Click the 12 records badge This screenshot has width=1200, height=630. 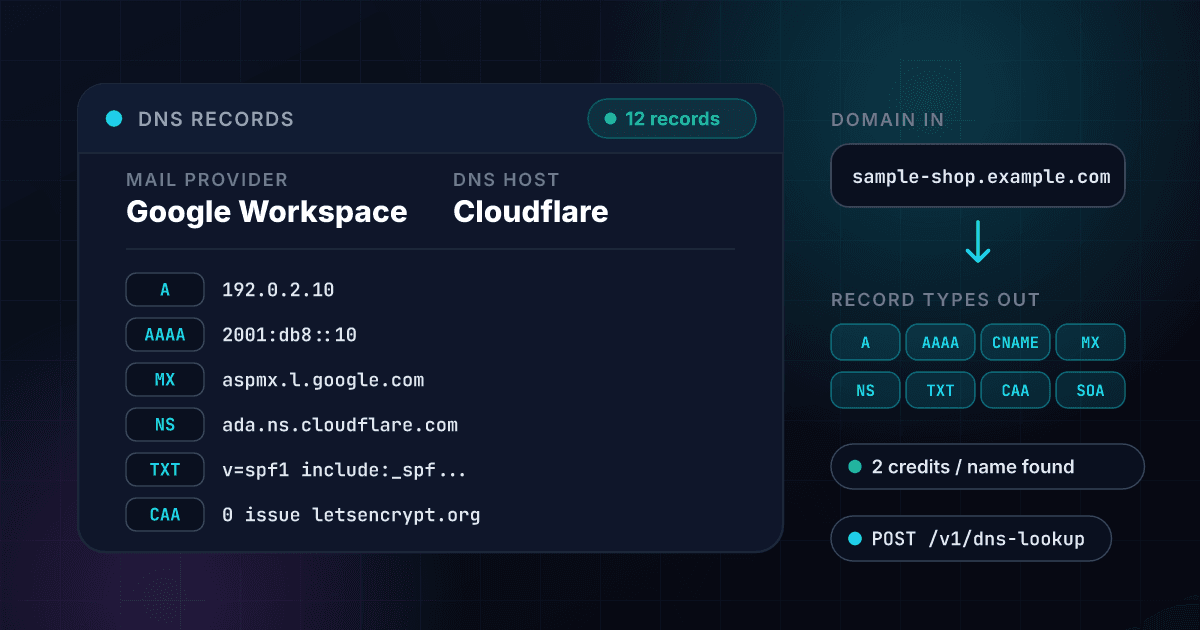click(672, 119)
